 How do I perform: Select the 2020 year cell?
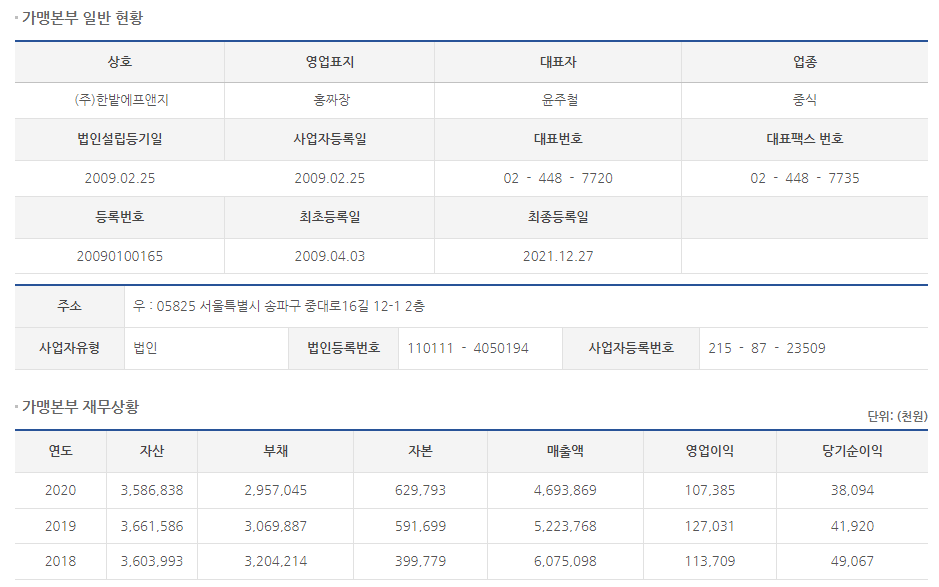point(60,490)
